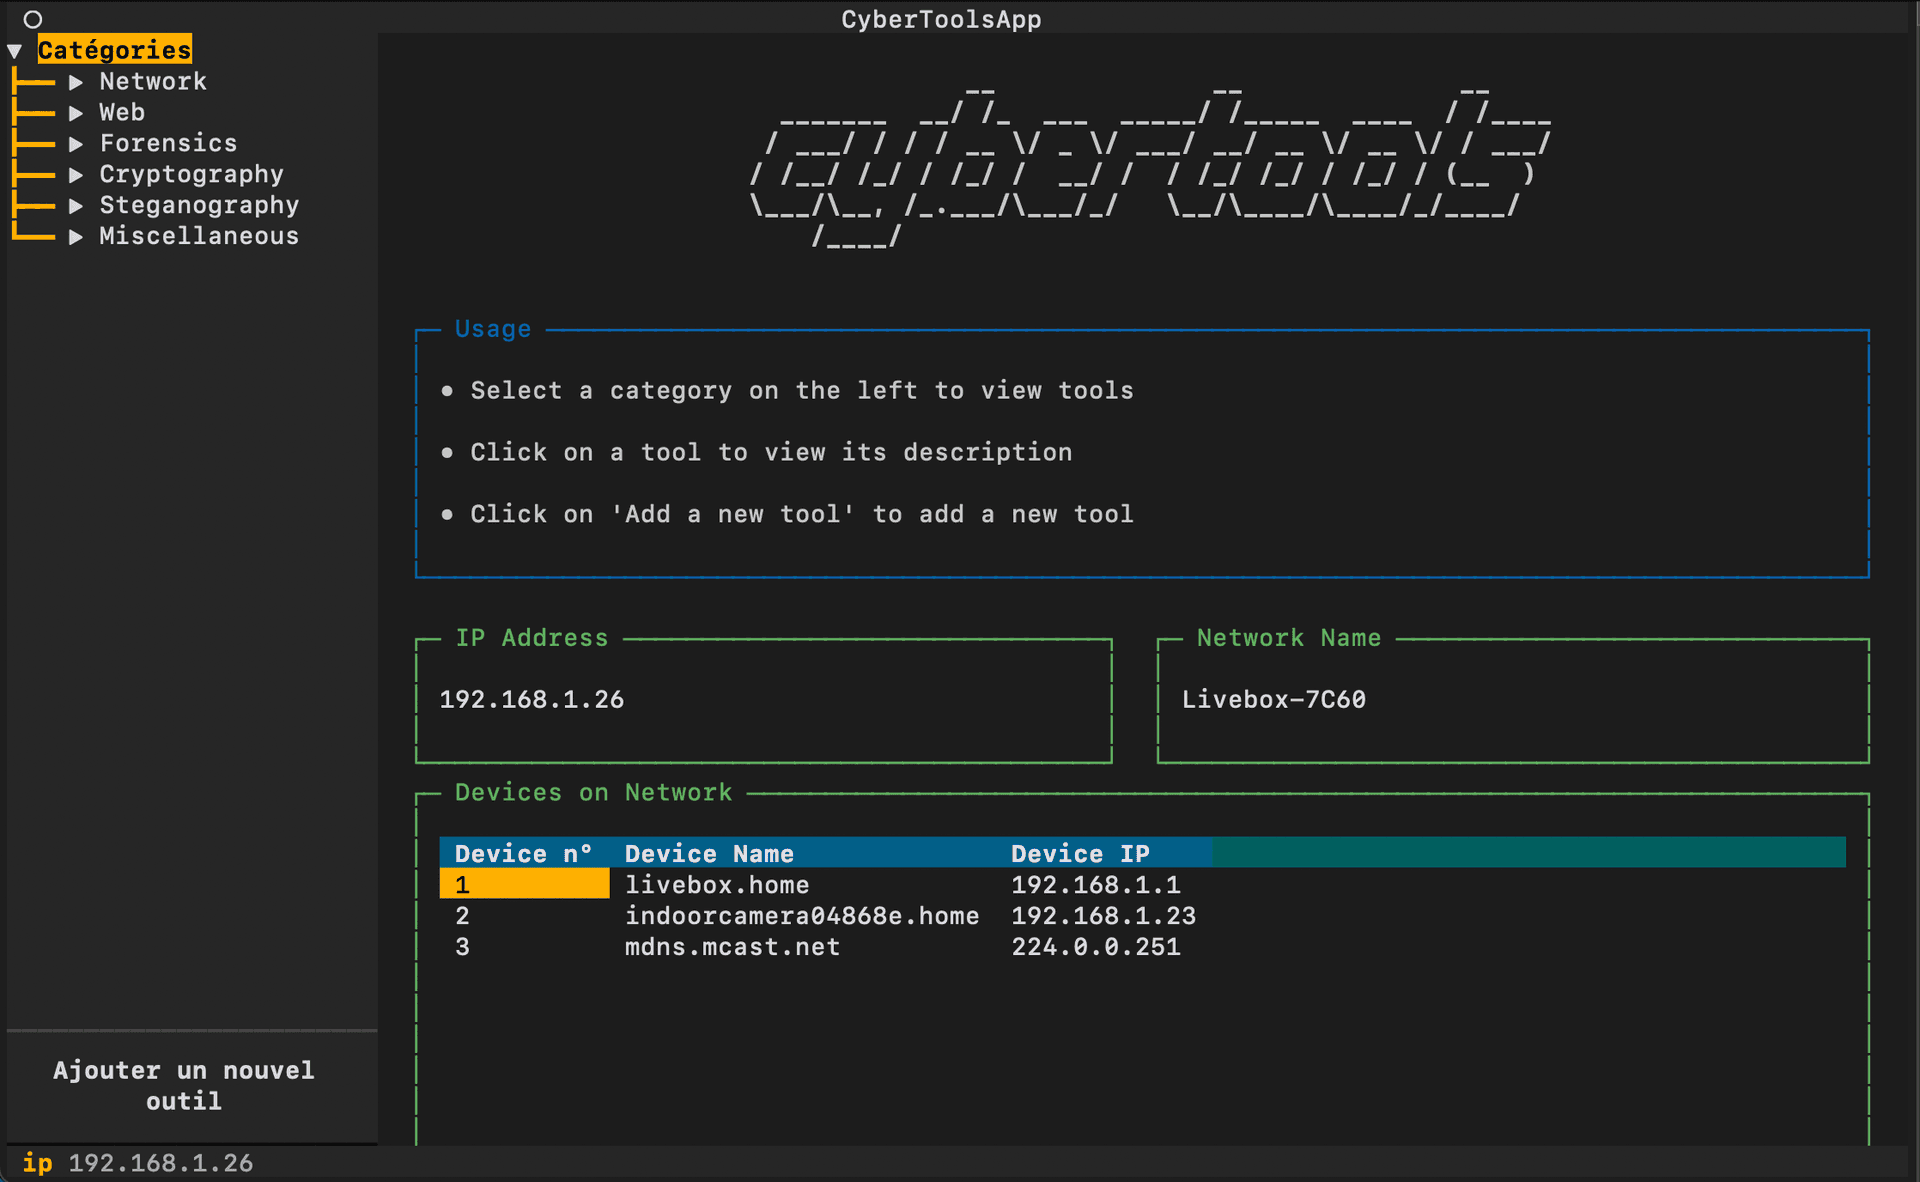The width and height of the screenshot is (1920, 1182).
Task: Click device IP 224.0.0.251
Action: [x=1096, y=947]
